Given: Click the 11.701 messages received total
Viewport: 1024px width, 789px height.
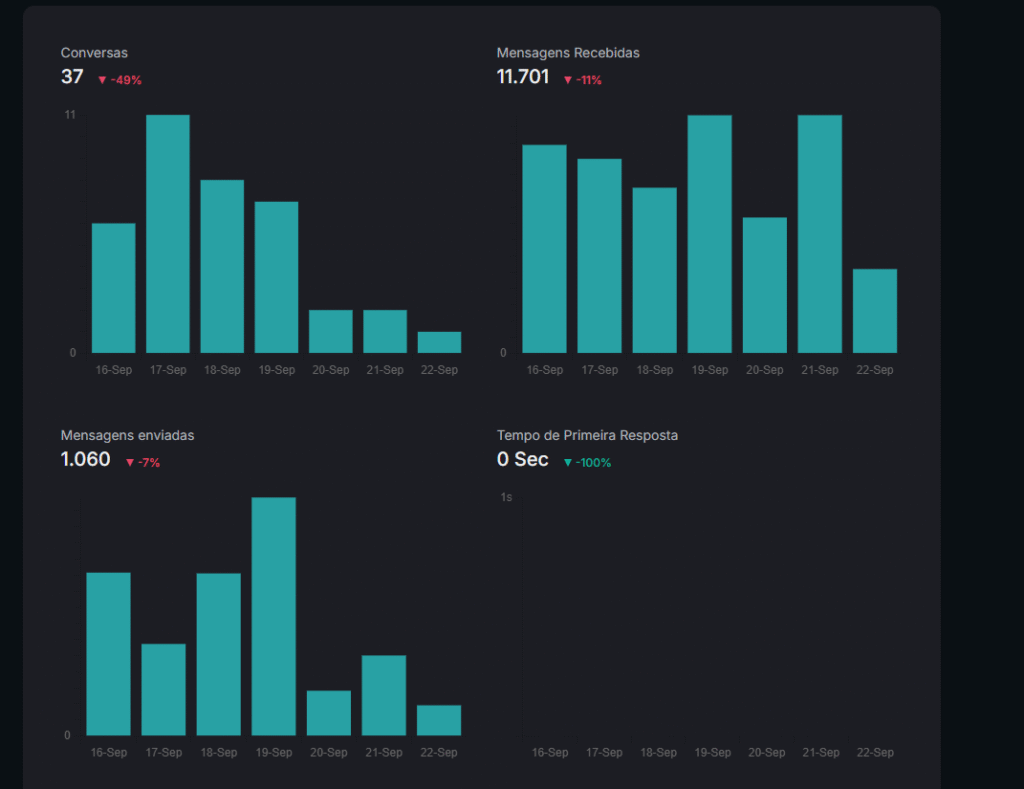Looking at the screenshot, I should coord(523,77).
